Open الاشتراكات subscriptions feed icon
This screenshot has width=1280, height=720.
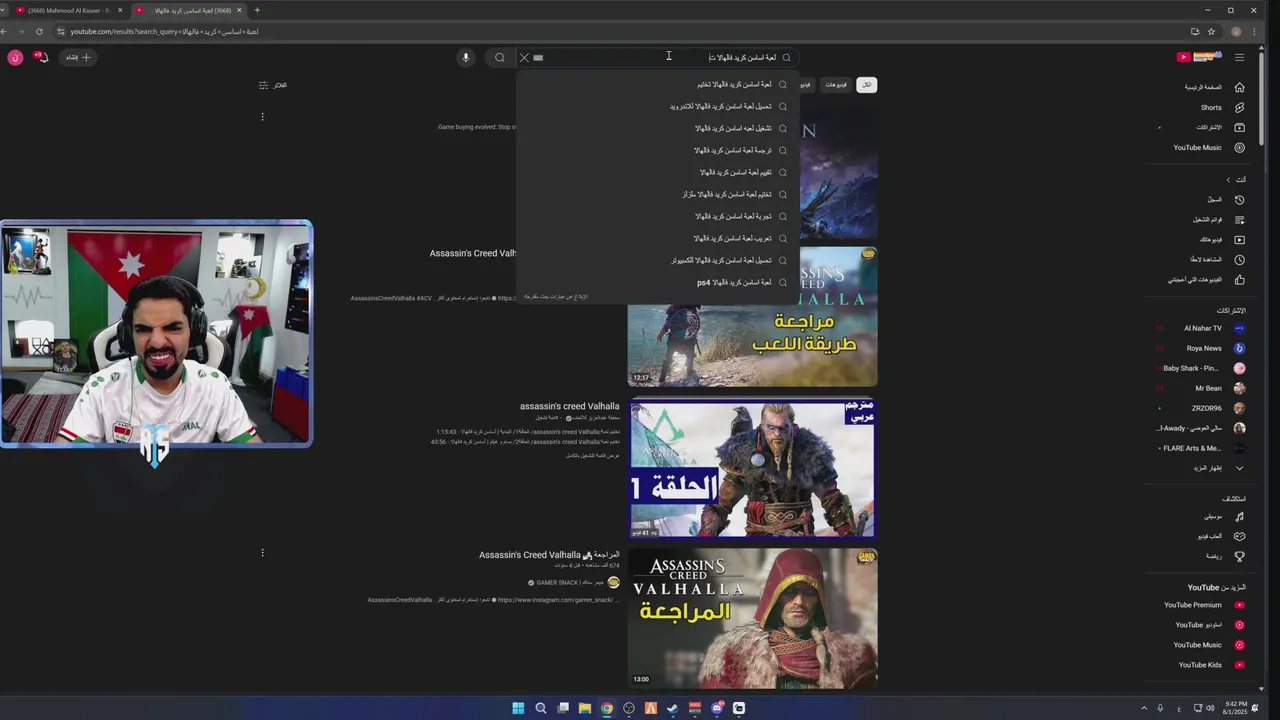[1239, 127]
